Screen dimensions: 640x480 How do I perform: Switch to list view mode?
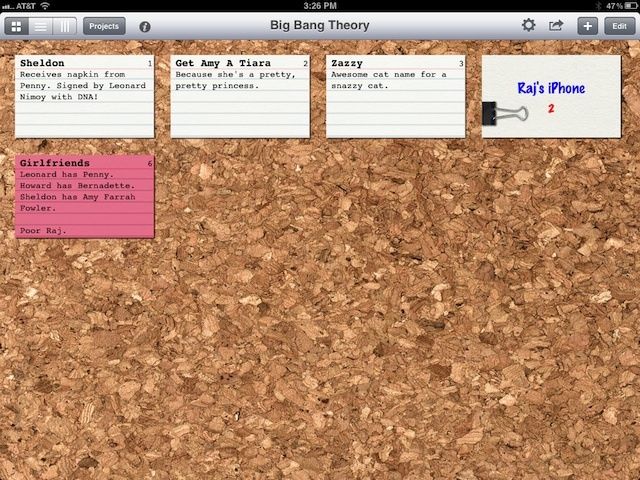[x=41, y=26]
